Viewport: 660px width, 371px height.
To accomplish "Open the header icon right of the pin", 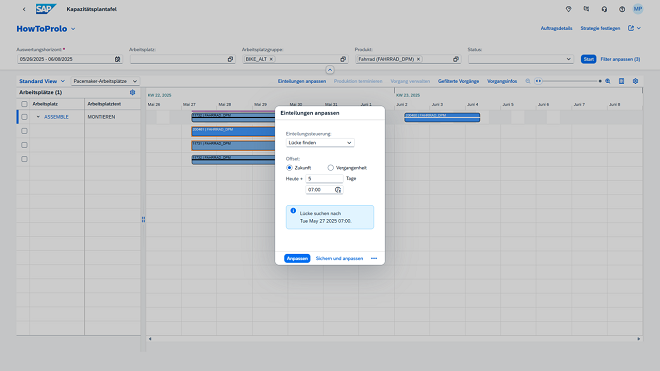I will 586,9.
